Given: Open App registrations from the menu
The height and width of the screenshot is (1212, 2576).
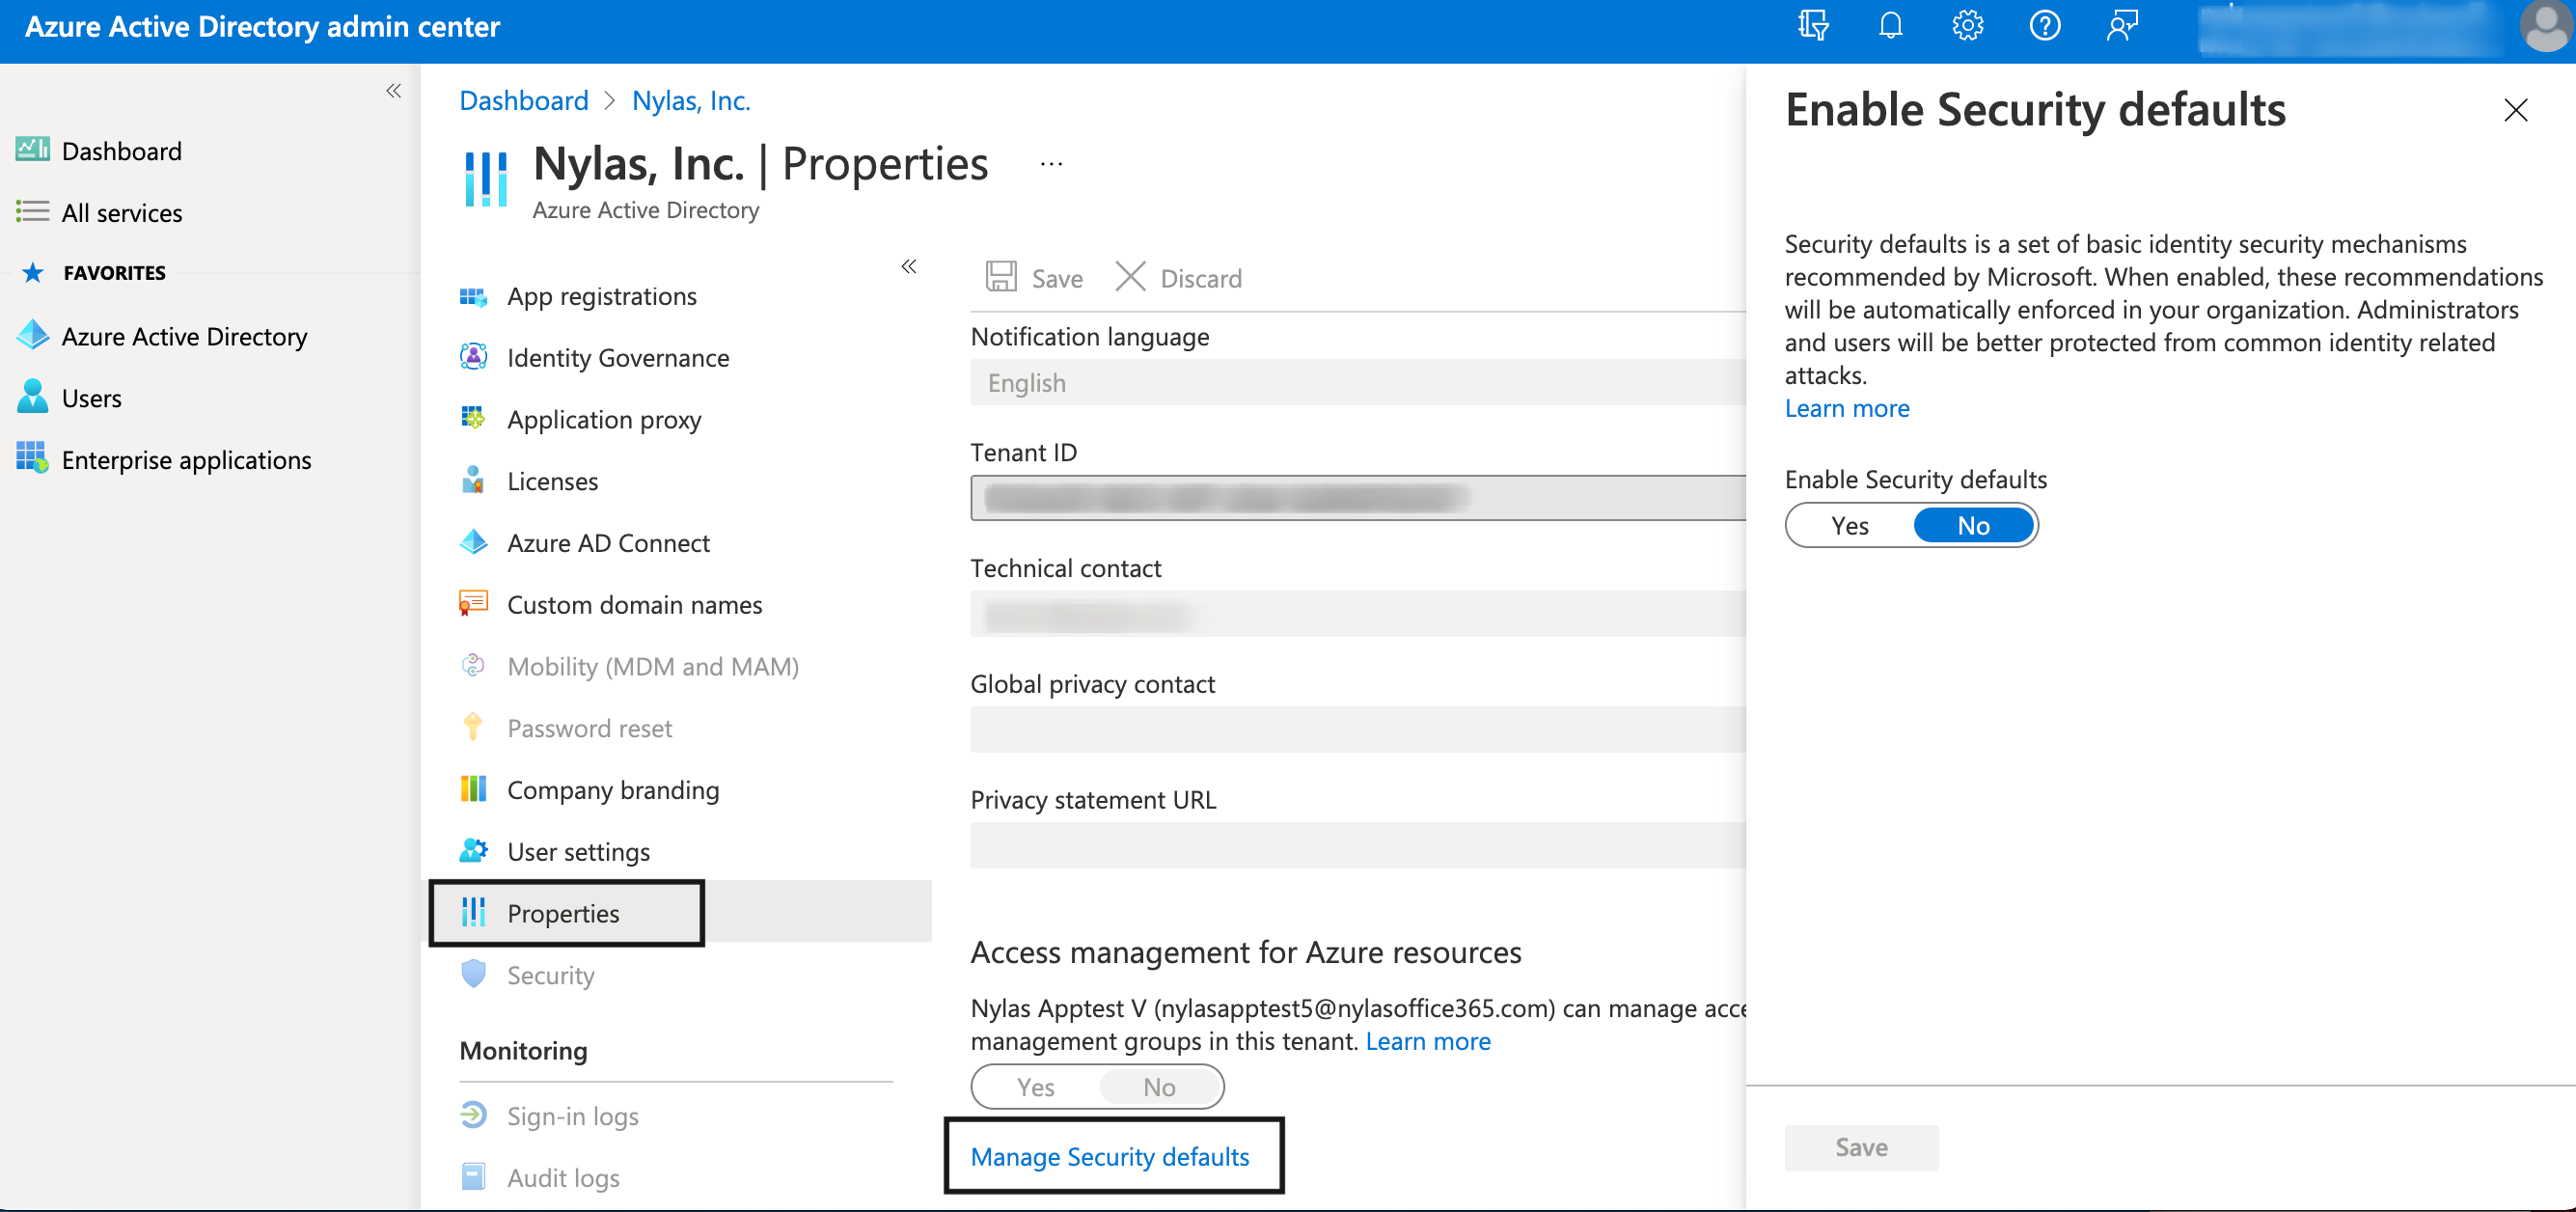Looking at the screenshot, I should point(601,295).
